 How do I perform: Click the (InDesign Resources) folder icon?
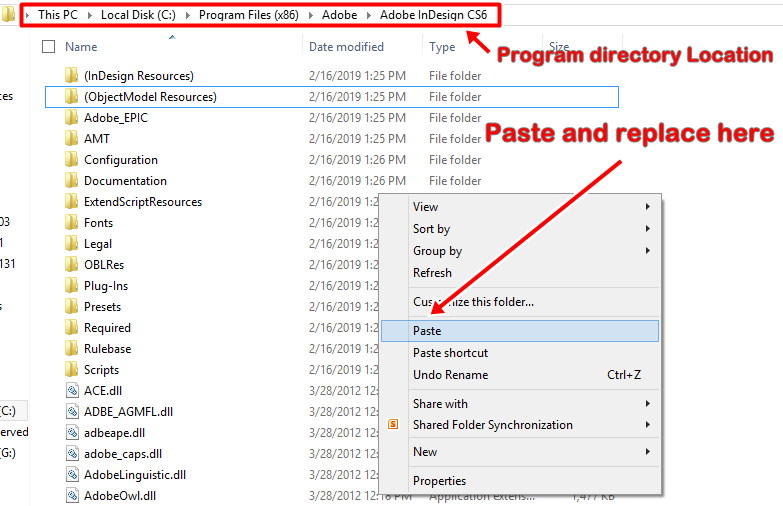pos(71,75)
